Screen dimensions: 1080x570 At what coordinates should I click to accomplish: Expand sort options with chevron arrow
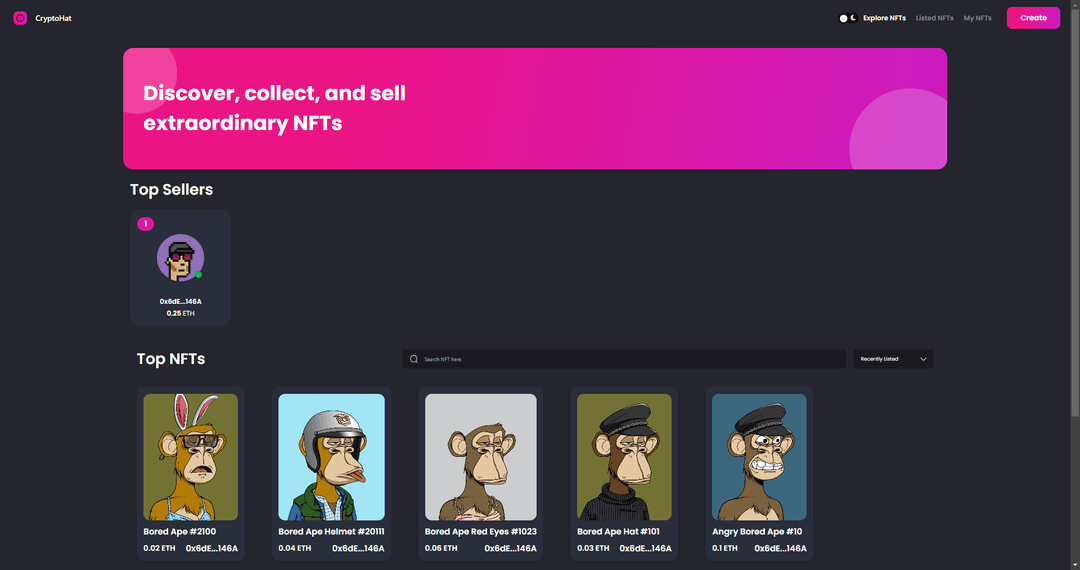point(924,359)
